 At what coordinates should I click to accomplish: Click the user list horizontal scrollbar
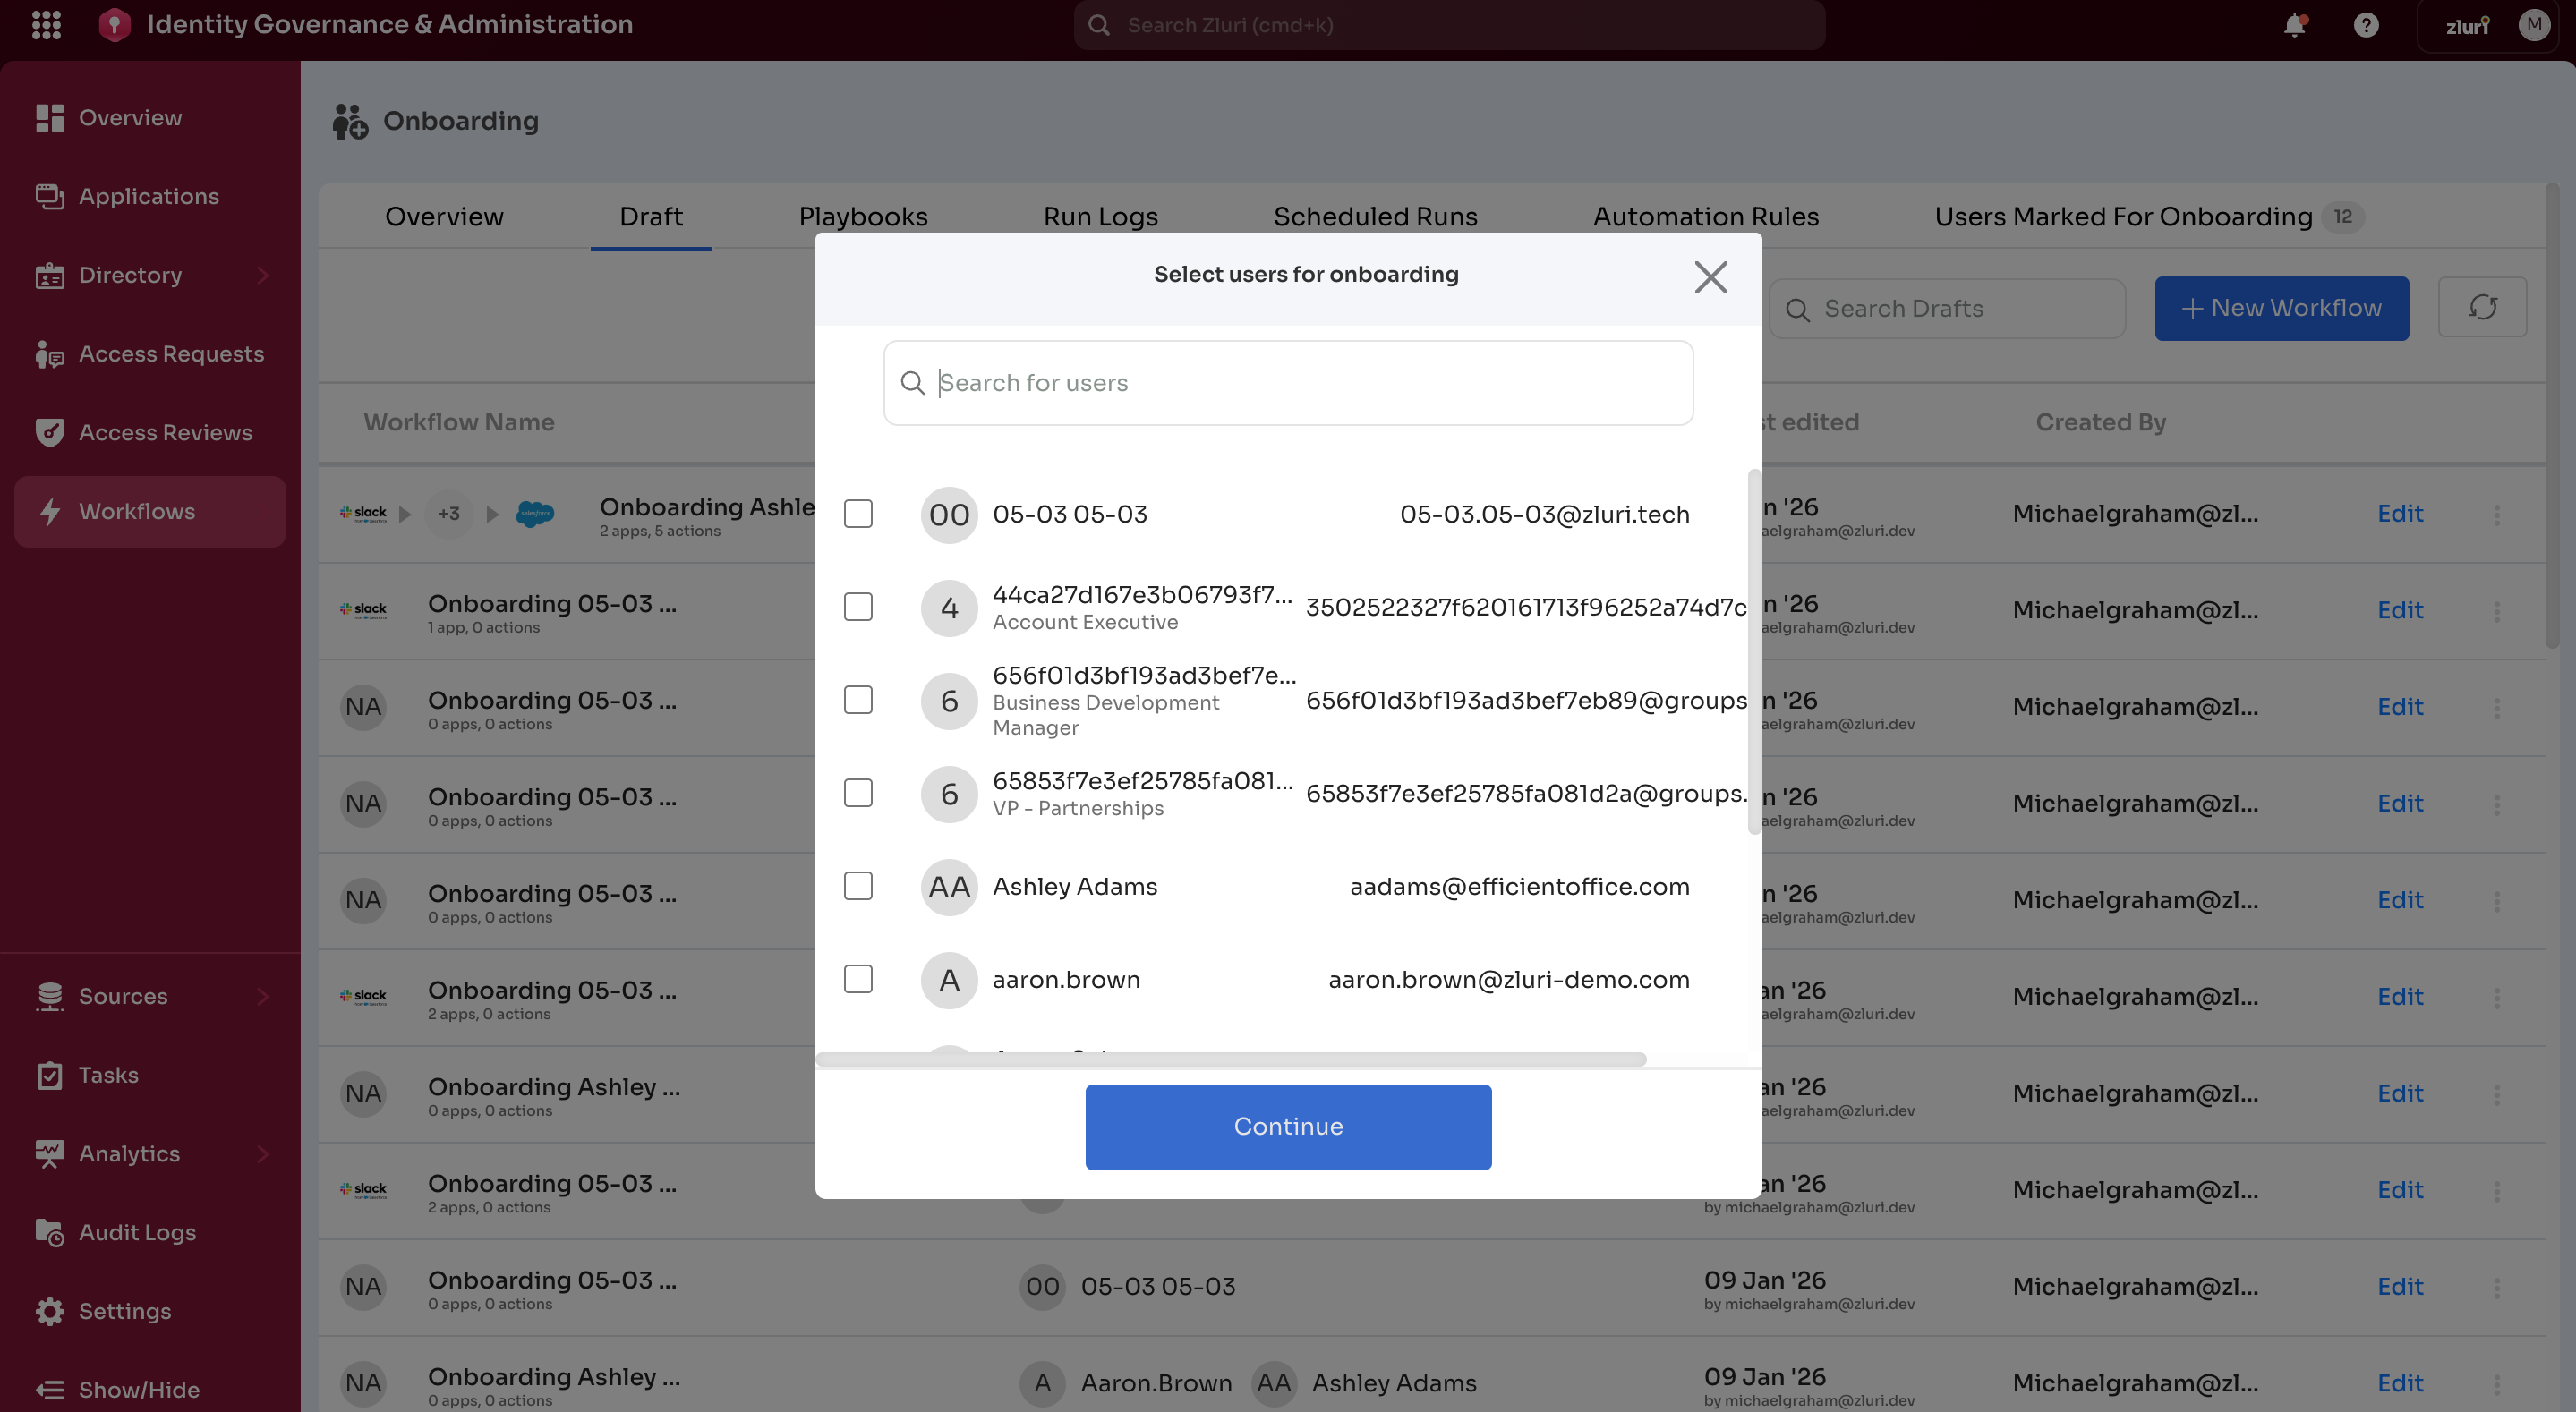coord(1230,1059)
